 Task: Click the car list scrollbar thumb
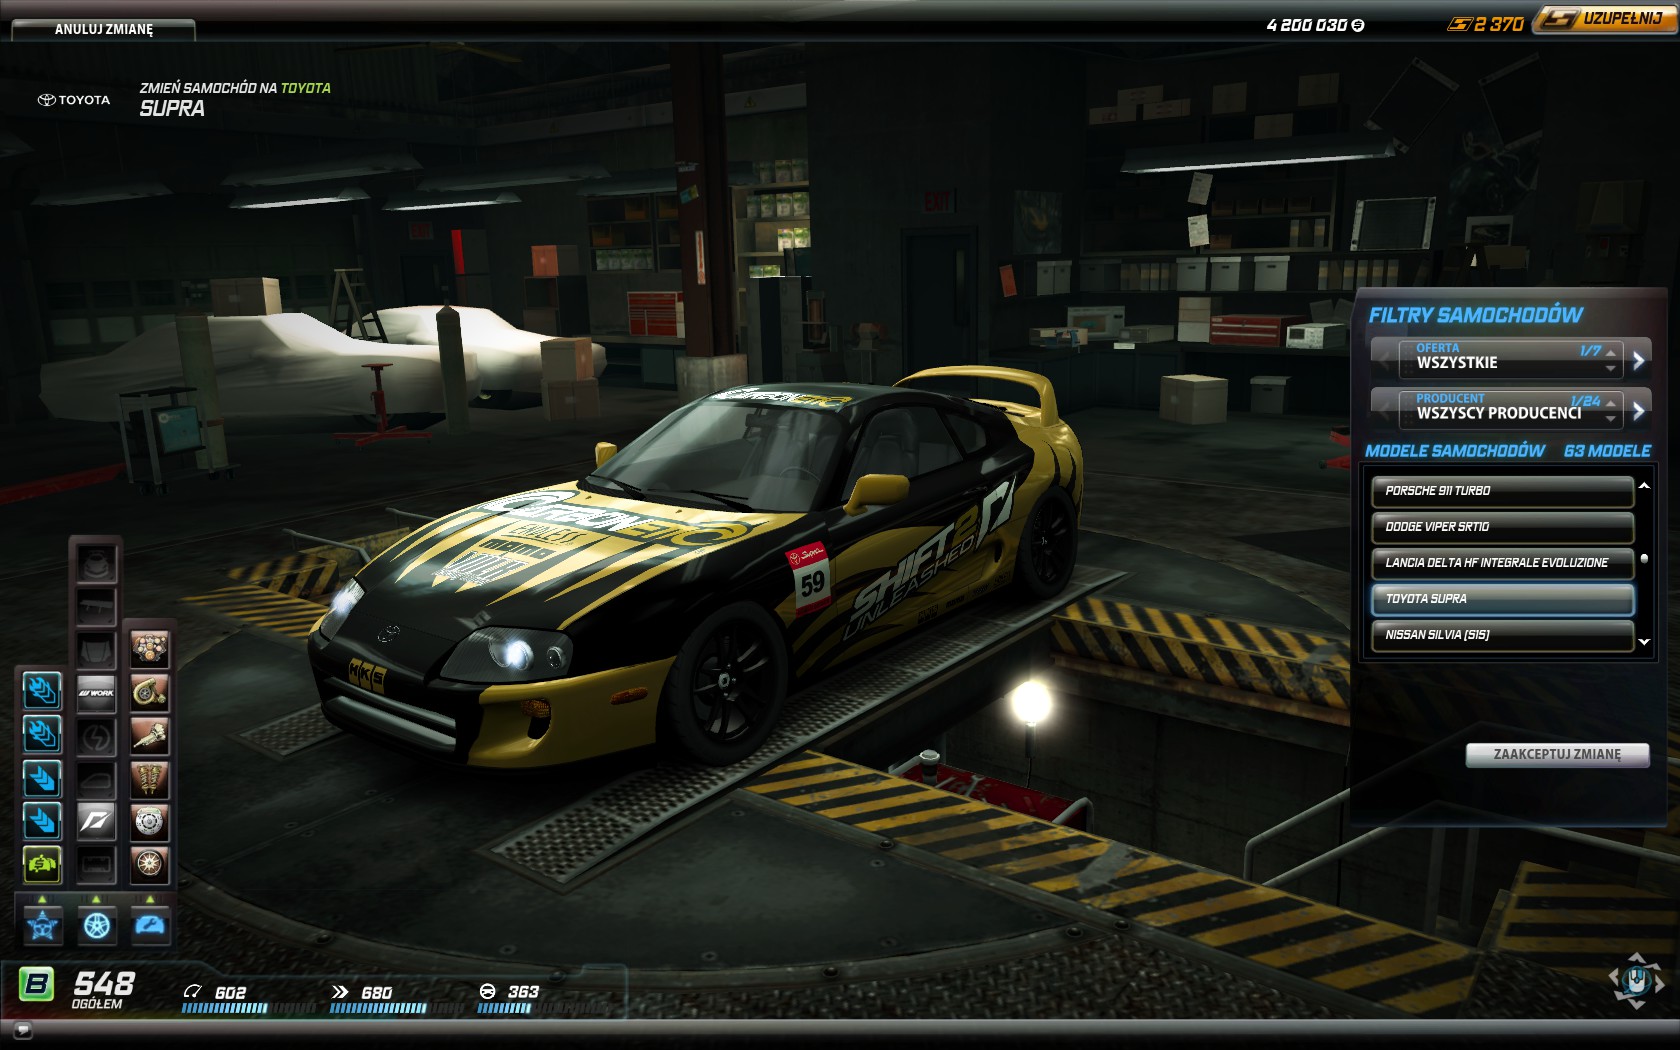tap(1644, 558)
